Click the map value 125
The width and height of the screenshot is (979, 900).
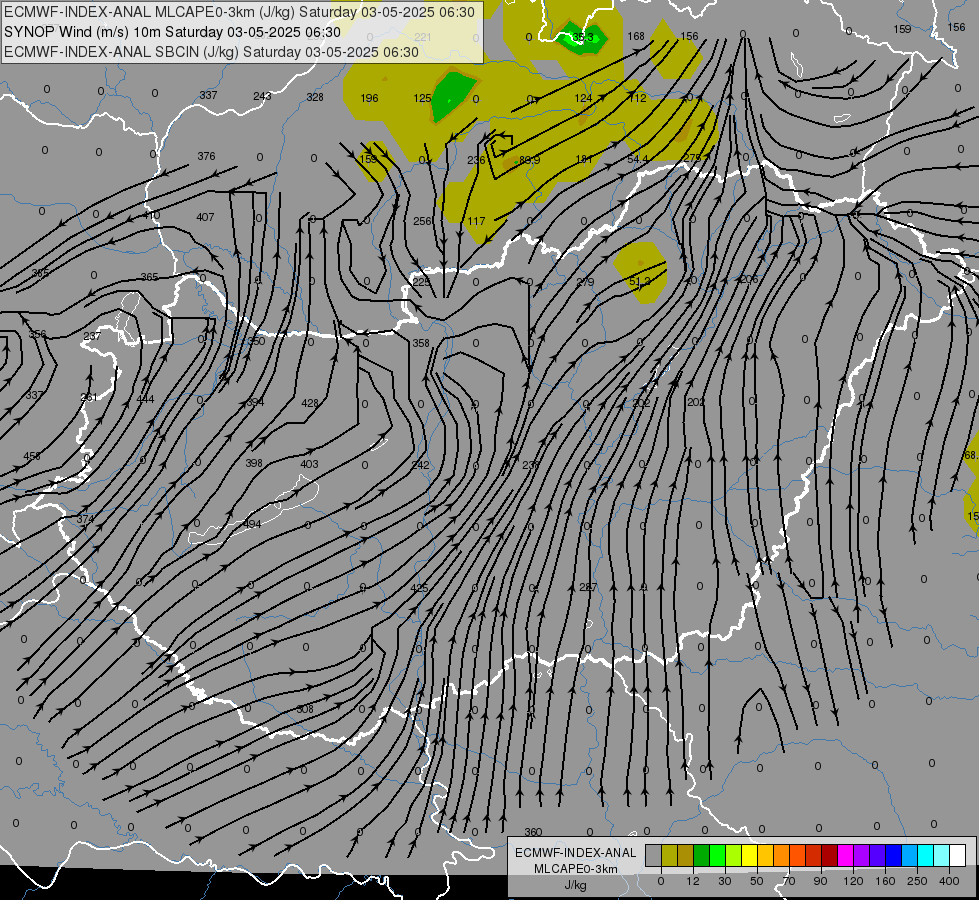point(422,98)
